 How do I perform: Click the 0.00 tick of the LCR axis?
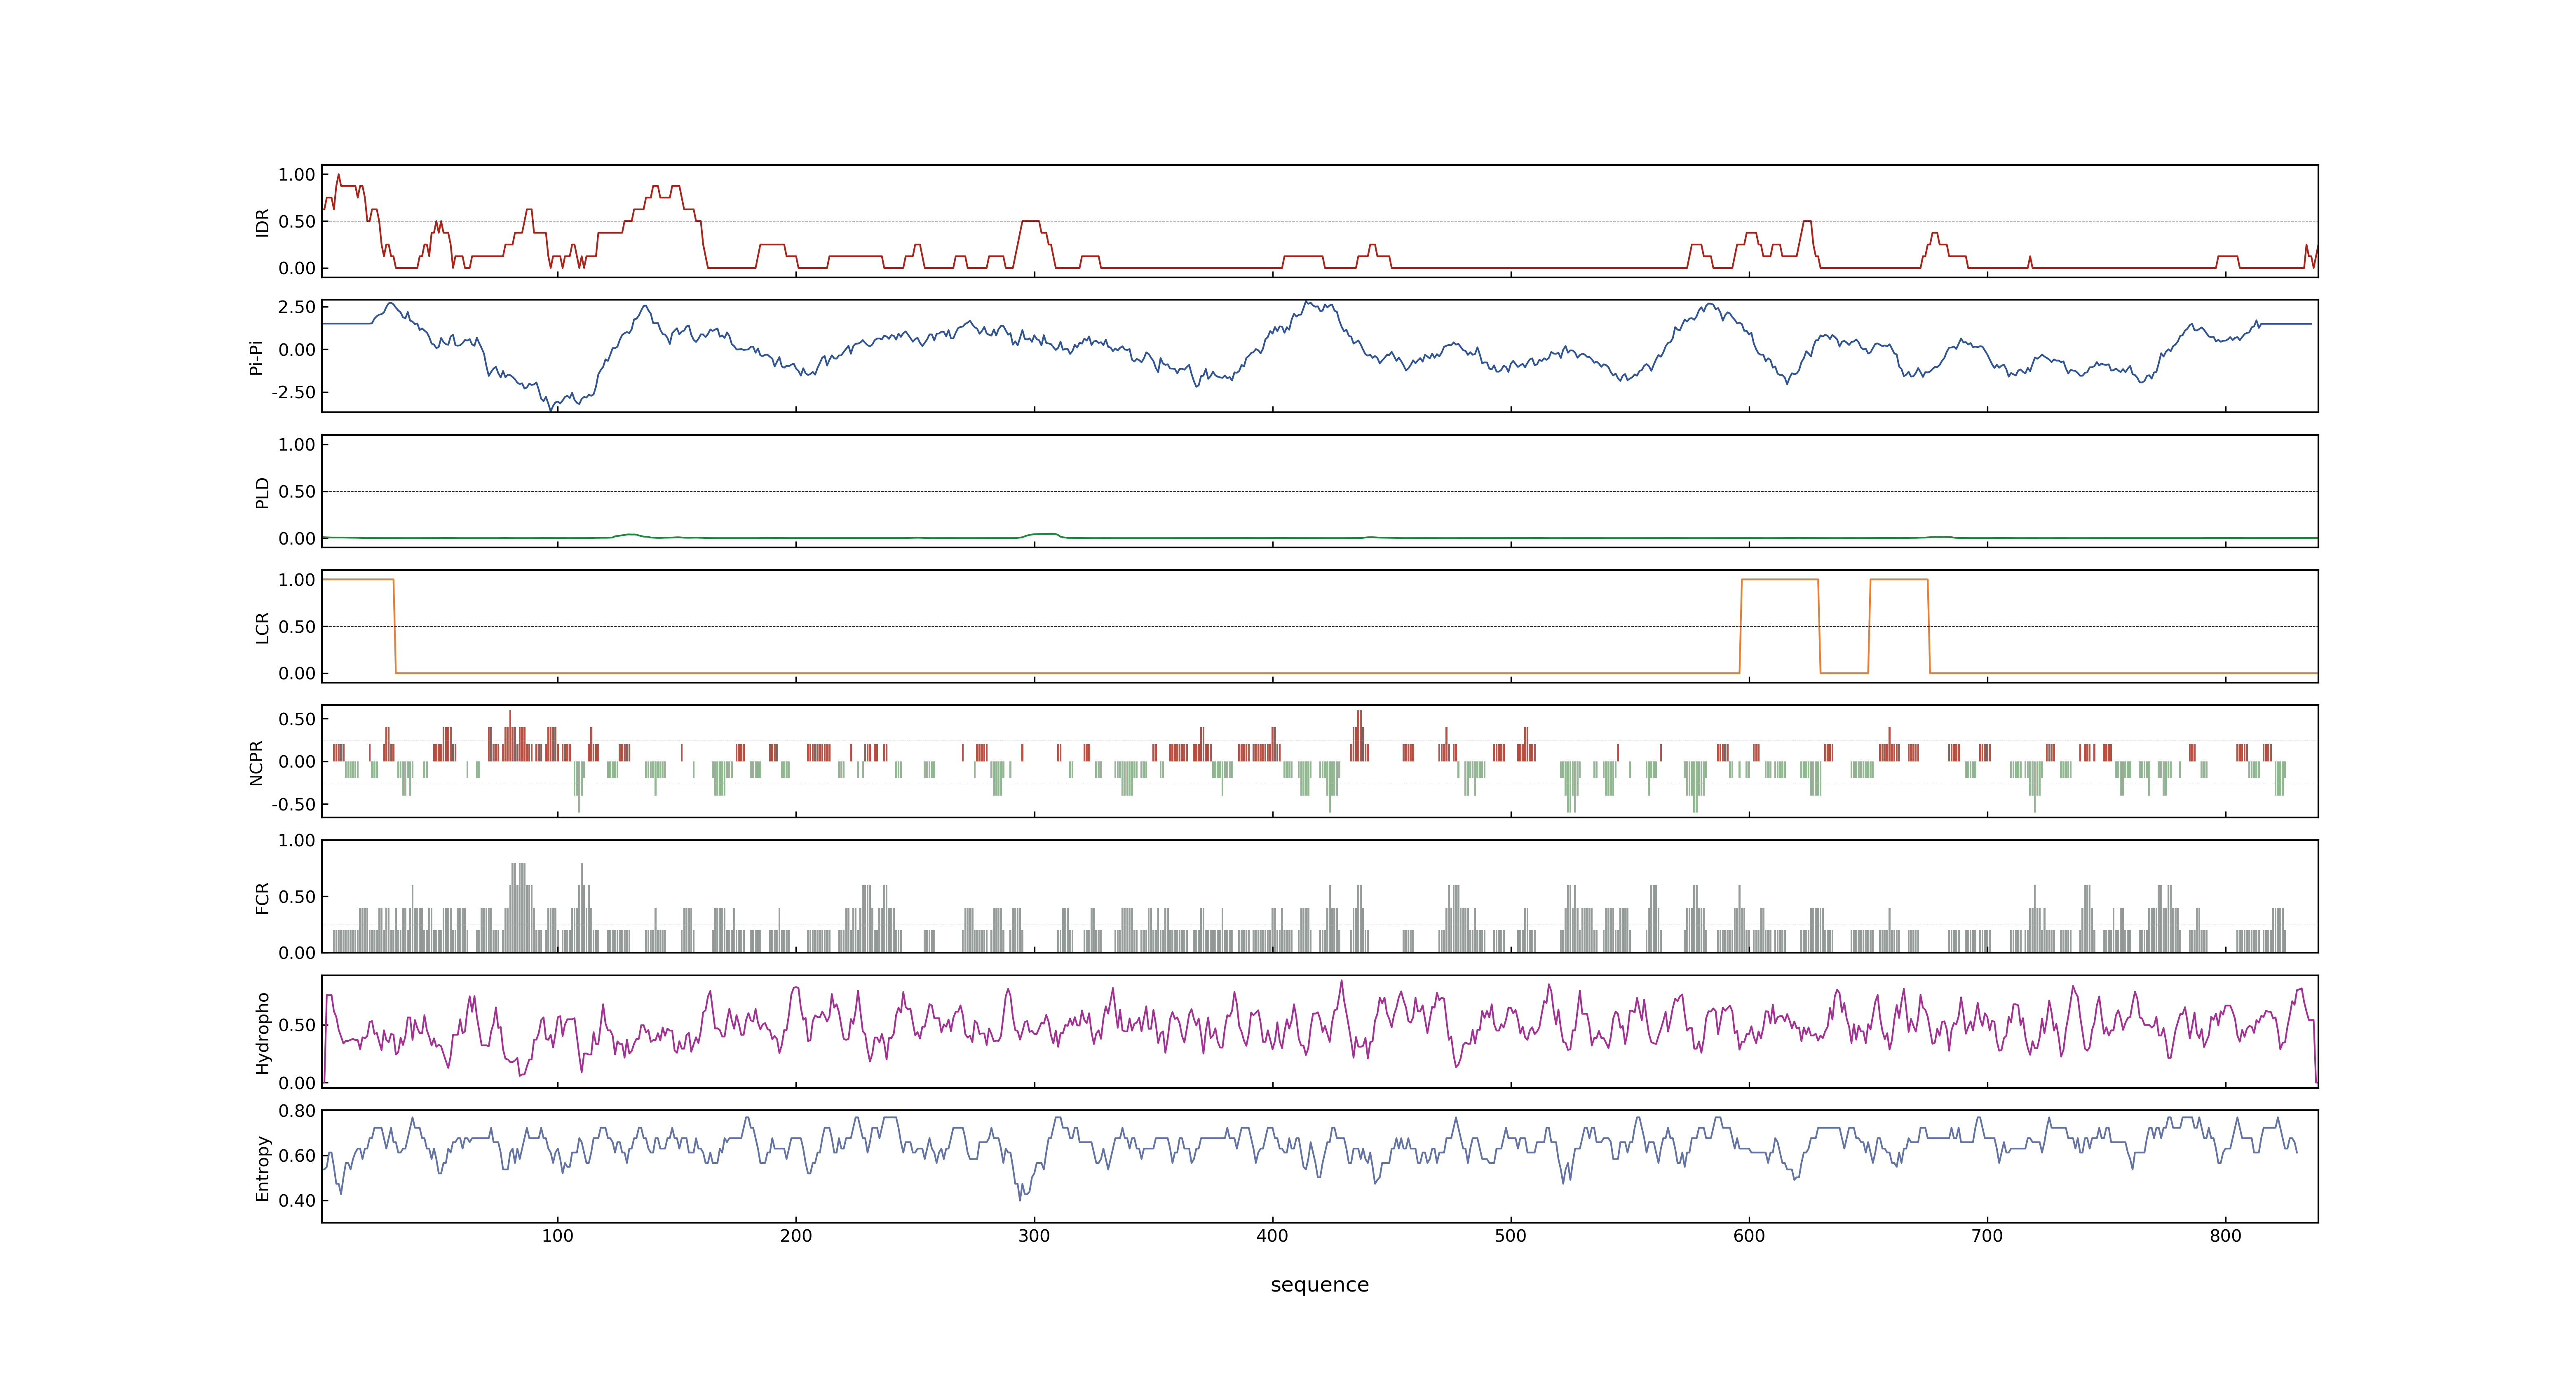point(297,674)
